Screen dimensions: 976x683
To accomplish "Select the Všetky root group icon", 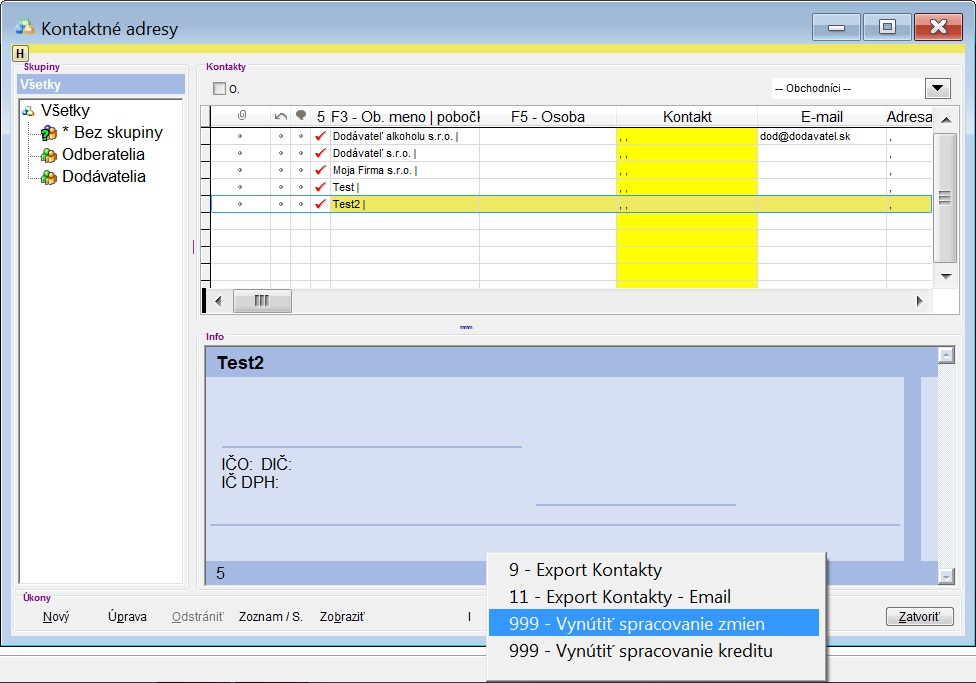I will 28,111.
